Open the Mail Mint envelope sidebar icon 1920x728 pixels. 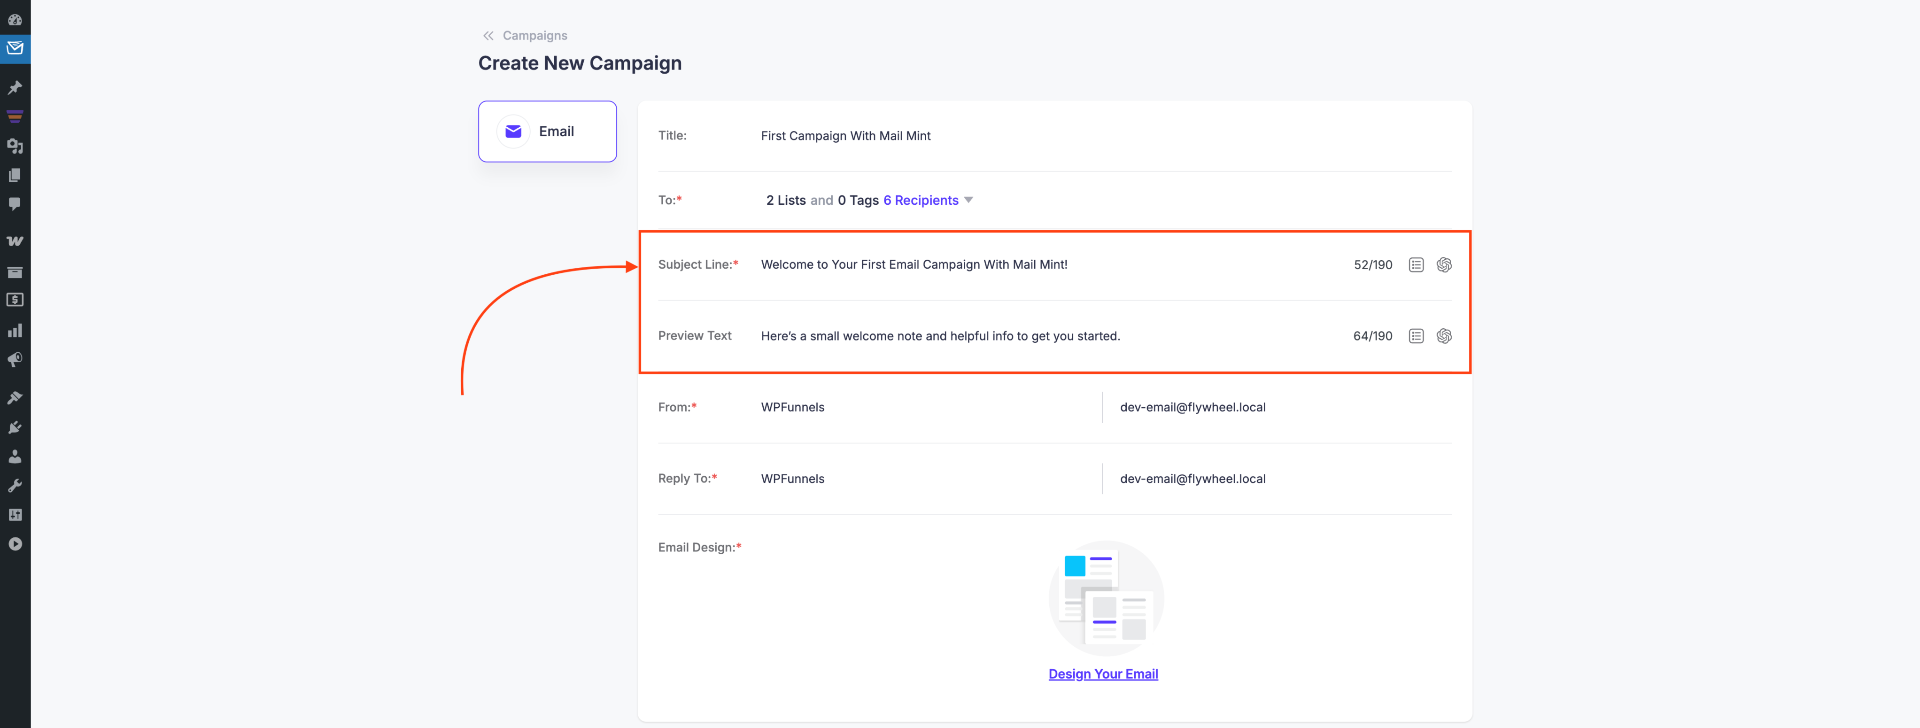pyautogui.click(x=15, y=48)
